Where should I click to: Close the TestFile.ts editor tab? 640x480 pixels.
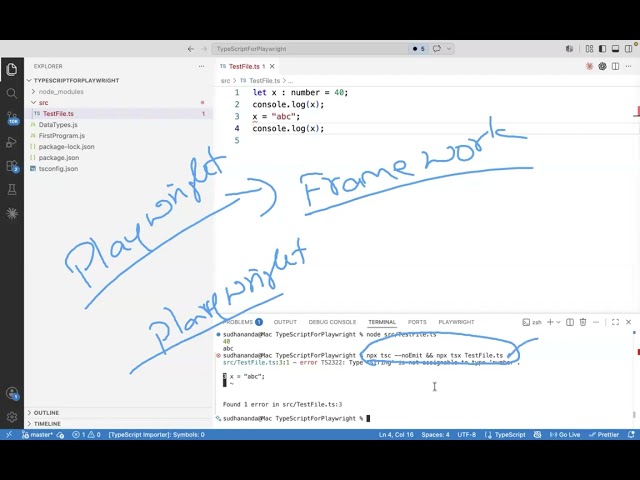(272, 66)
